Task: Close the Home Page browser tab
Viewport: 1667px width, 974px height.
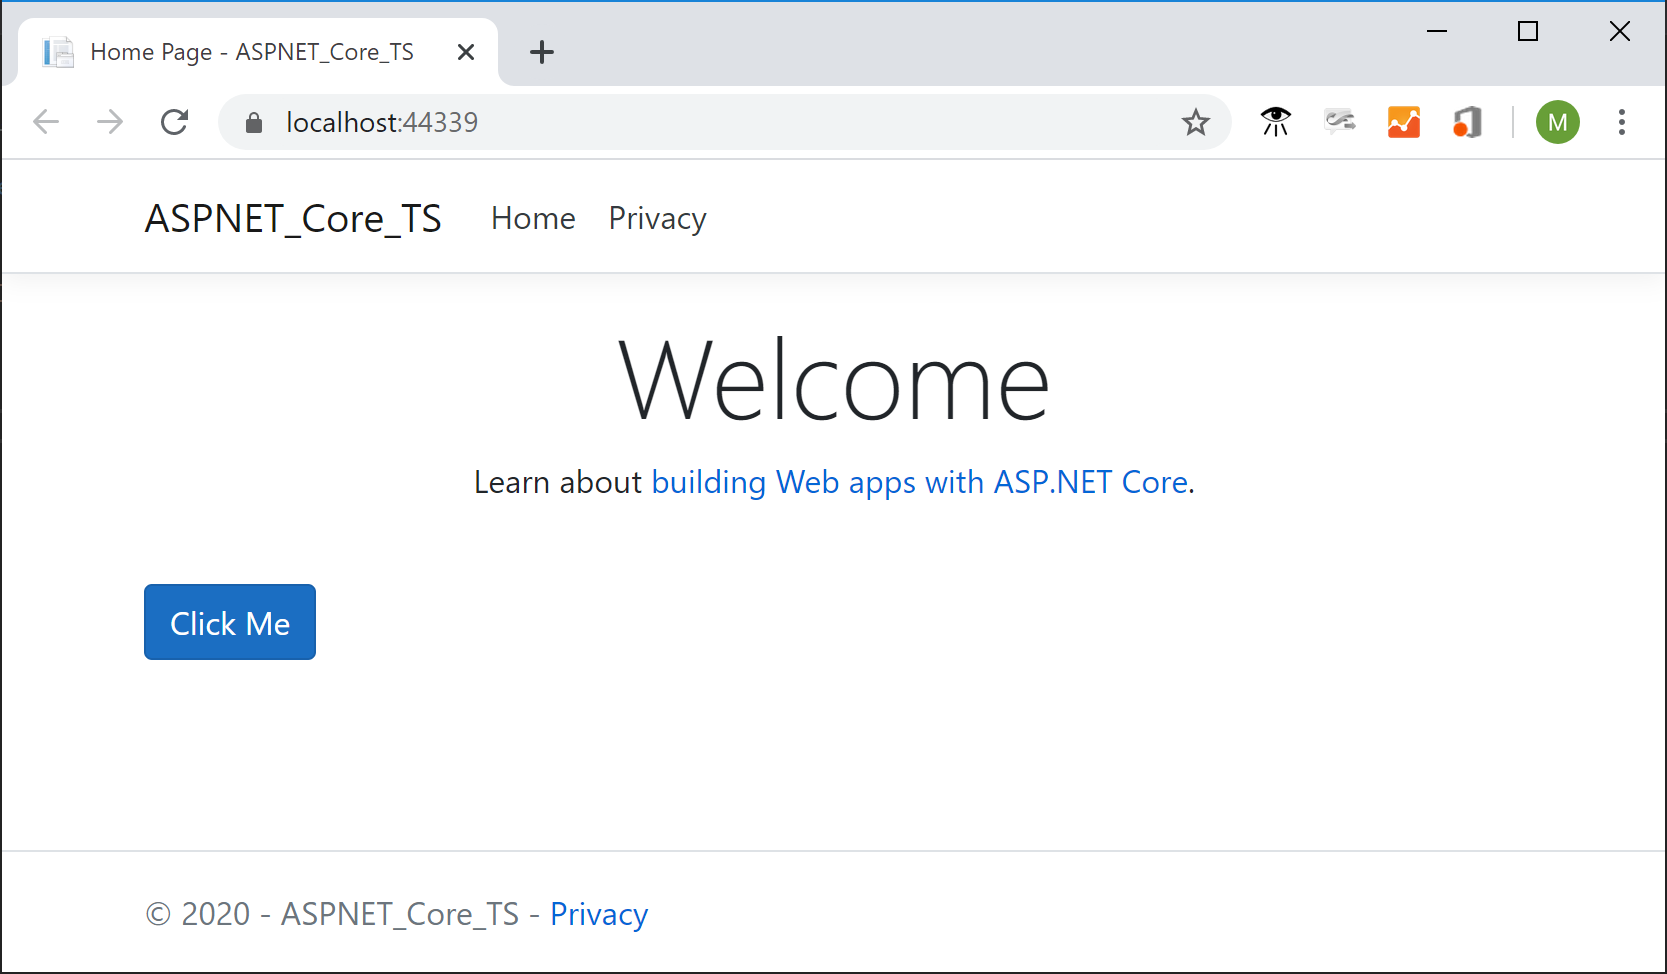Action: (x=465, y=51)
